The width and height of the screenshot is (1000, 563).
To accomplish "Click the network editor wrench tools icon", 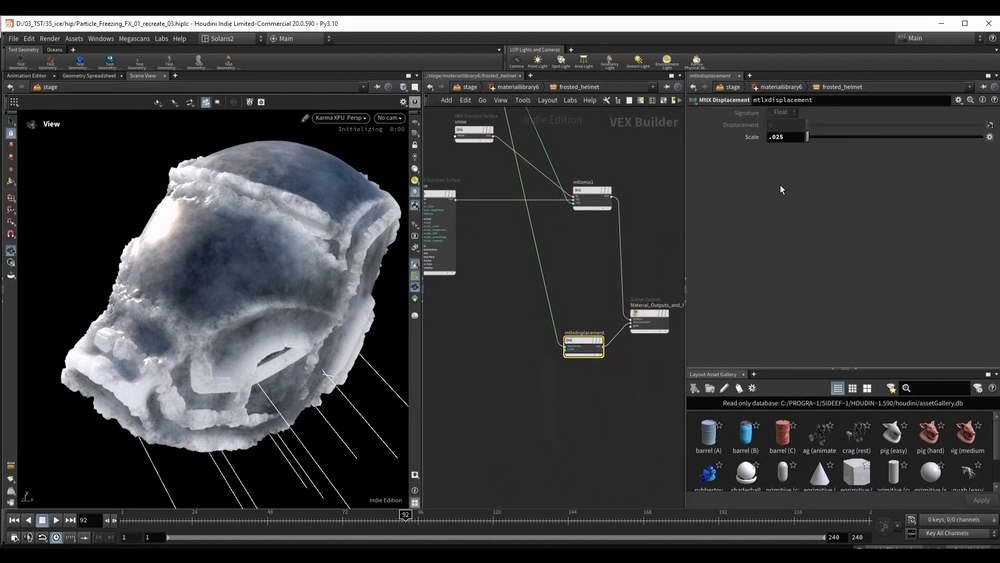I will coord(606,100).
